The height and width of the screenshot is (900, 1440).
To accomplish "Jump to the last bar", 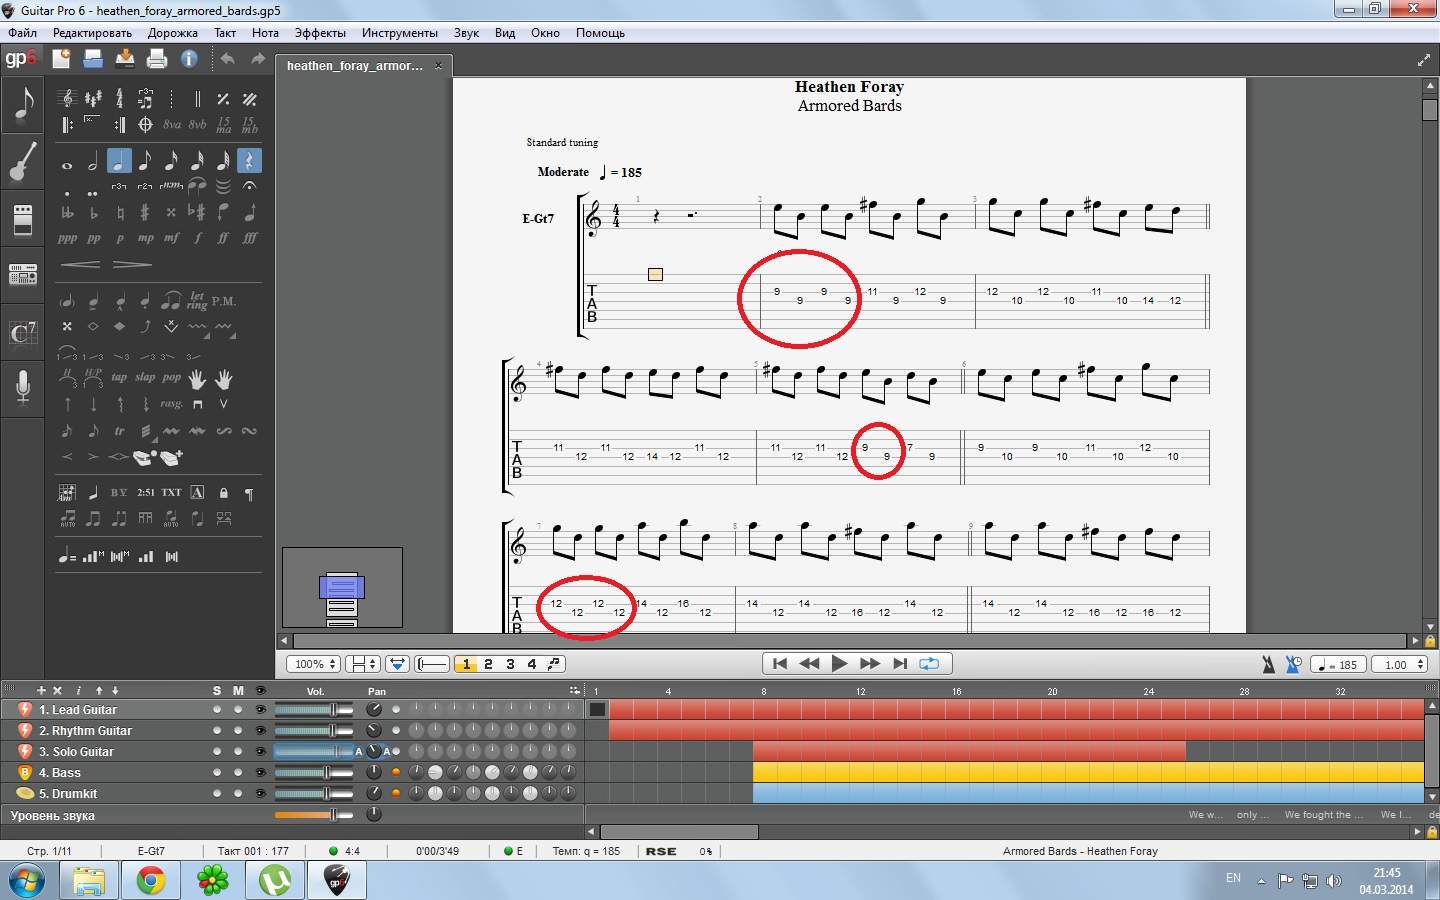I will click(900, 663).
